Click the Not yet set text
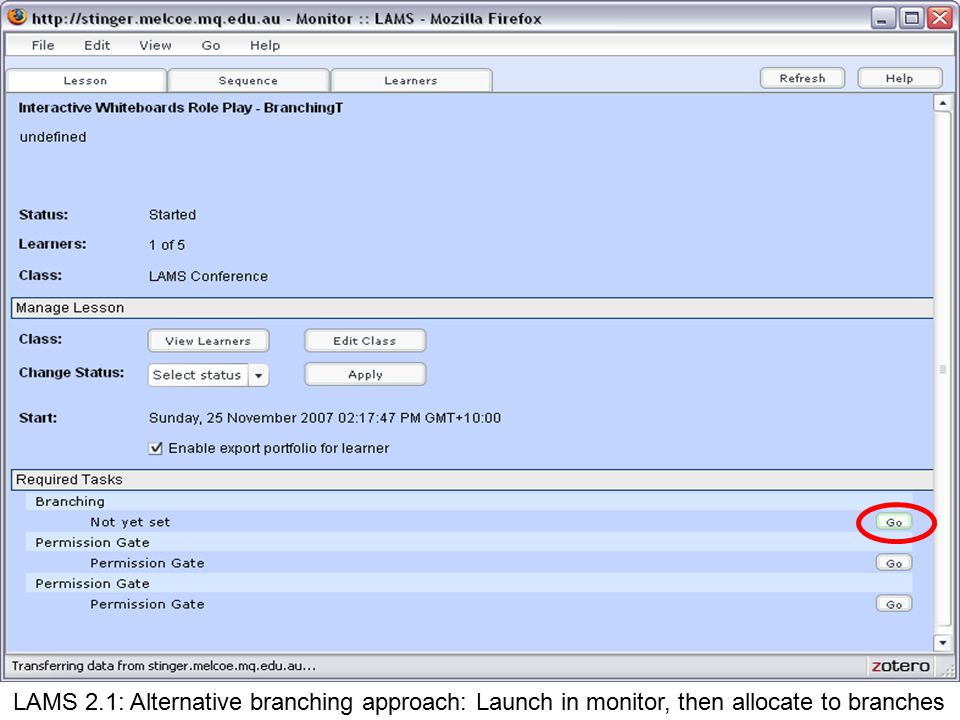Viewport: 960px width, 720px height. (x=130, y=522)
